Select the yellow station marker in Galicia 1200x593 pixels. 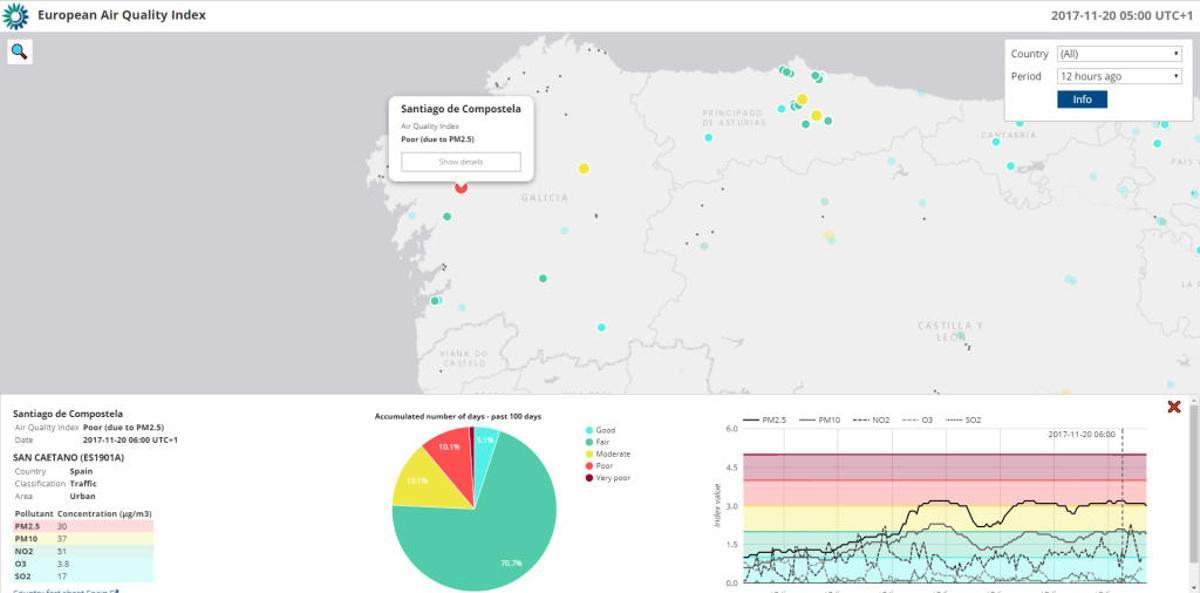pyautogui.click(x=584, y=168)
